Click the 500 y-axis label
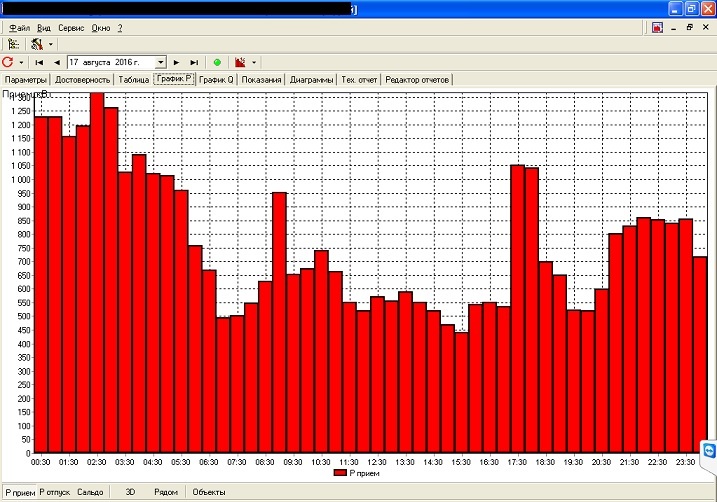The width and height of the screenshot is (717, 502). [24, 316]
